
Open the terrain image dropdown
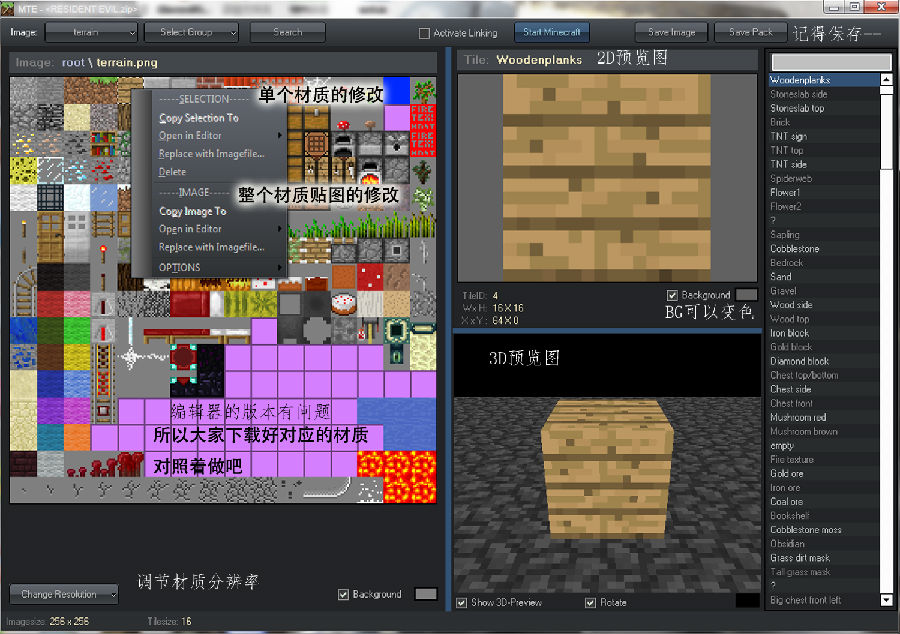(91, 31)
